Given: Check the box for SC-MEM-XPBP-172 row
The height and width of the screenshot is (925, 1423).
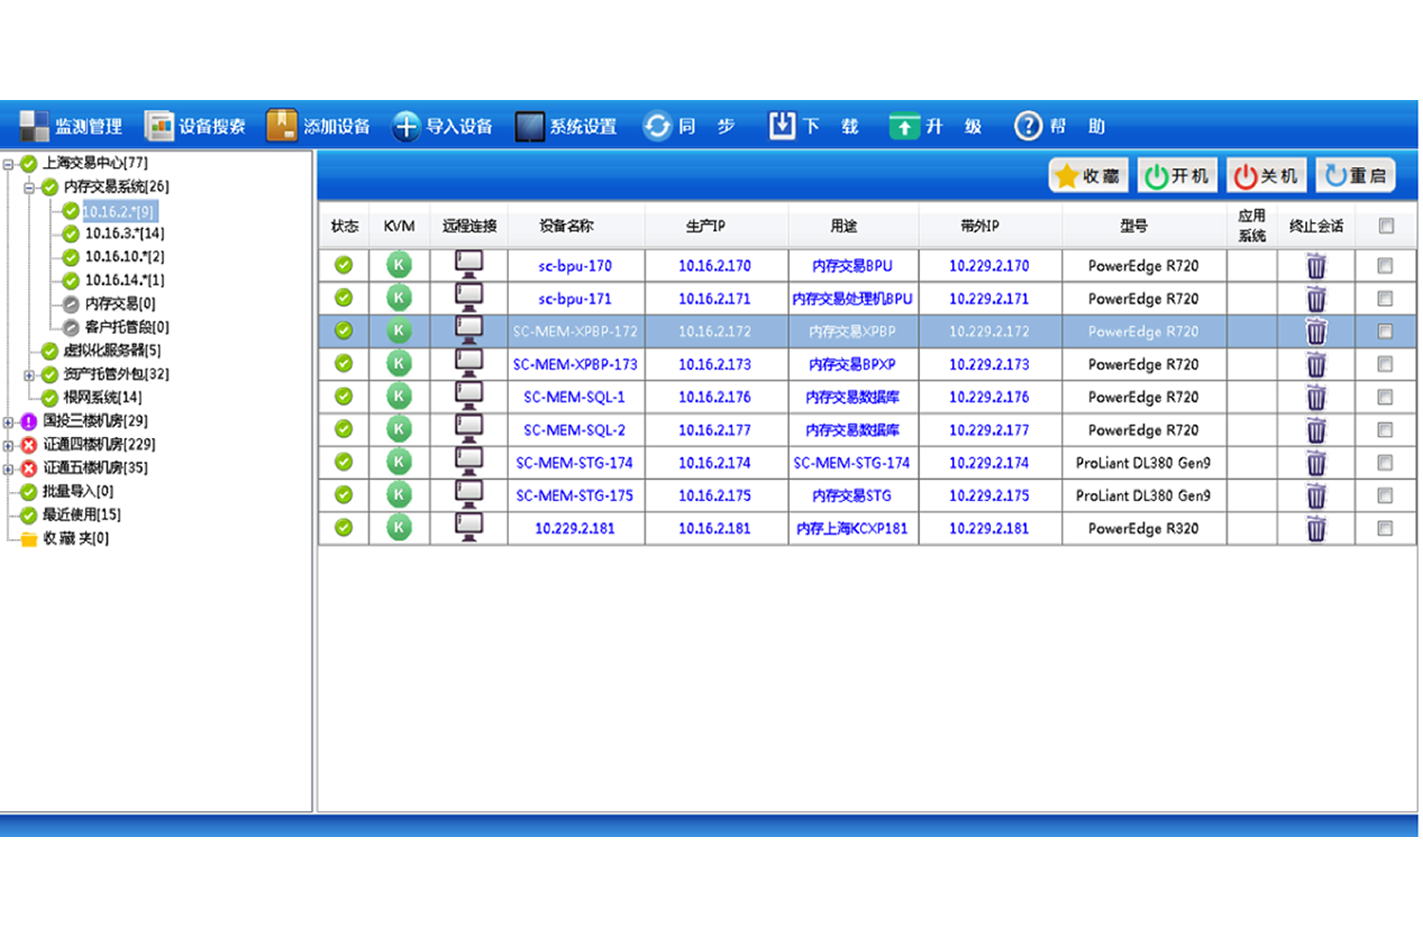Looking at the screenshot, I should (1385, 331).
